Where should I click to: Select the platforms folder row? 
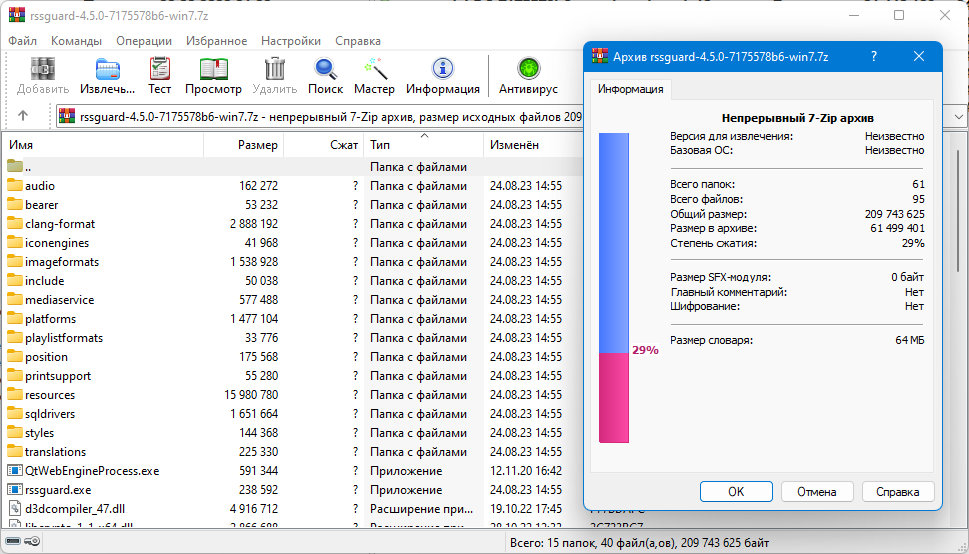click(x=292, y=318)
